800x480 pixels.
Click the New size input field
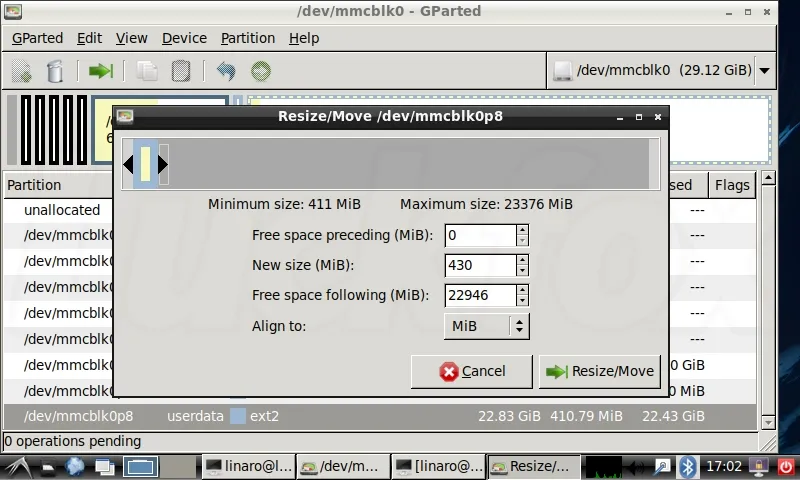480,265
